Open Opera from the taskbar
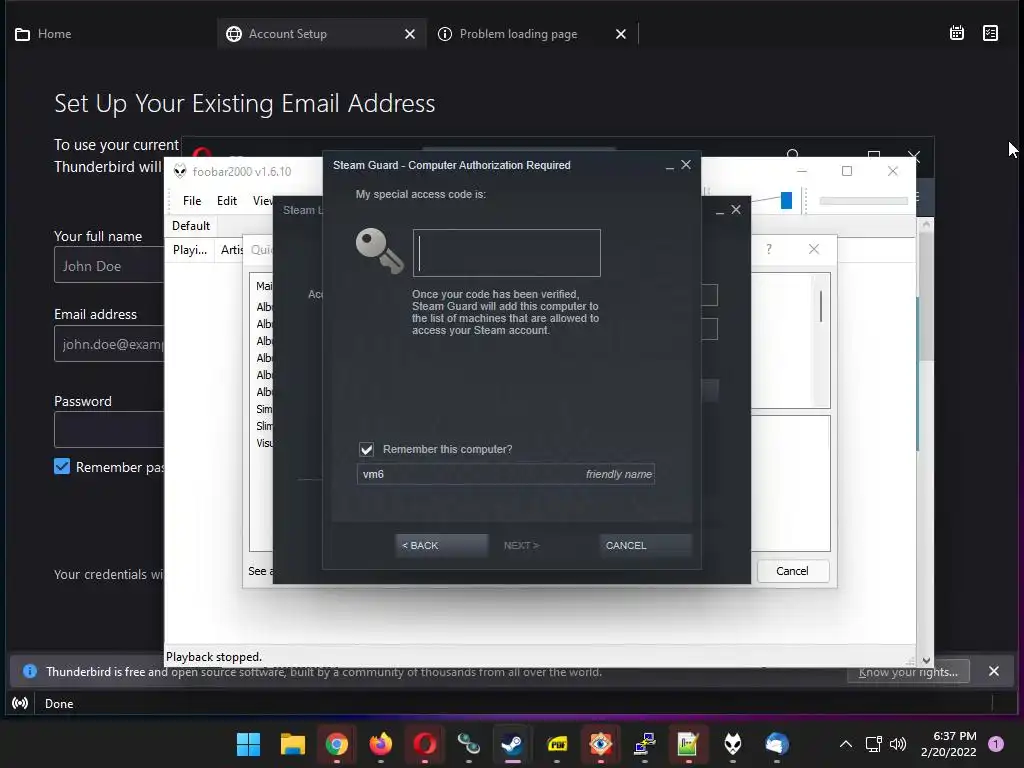 (424, 744)
